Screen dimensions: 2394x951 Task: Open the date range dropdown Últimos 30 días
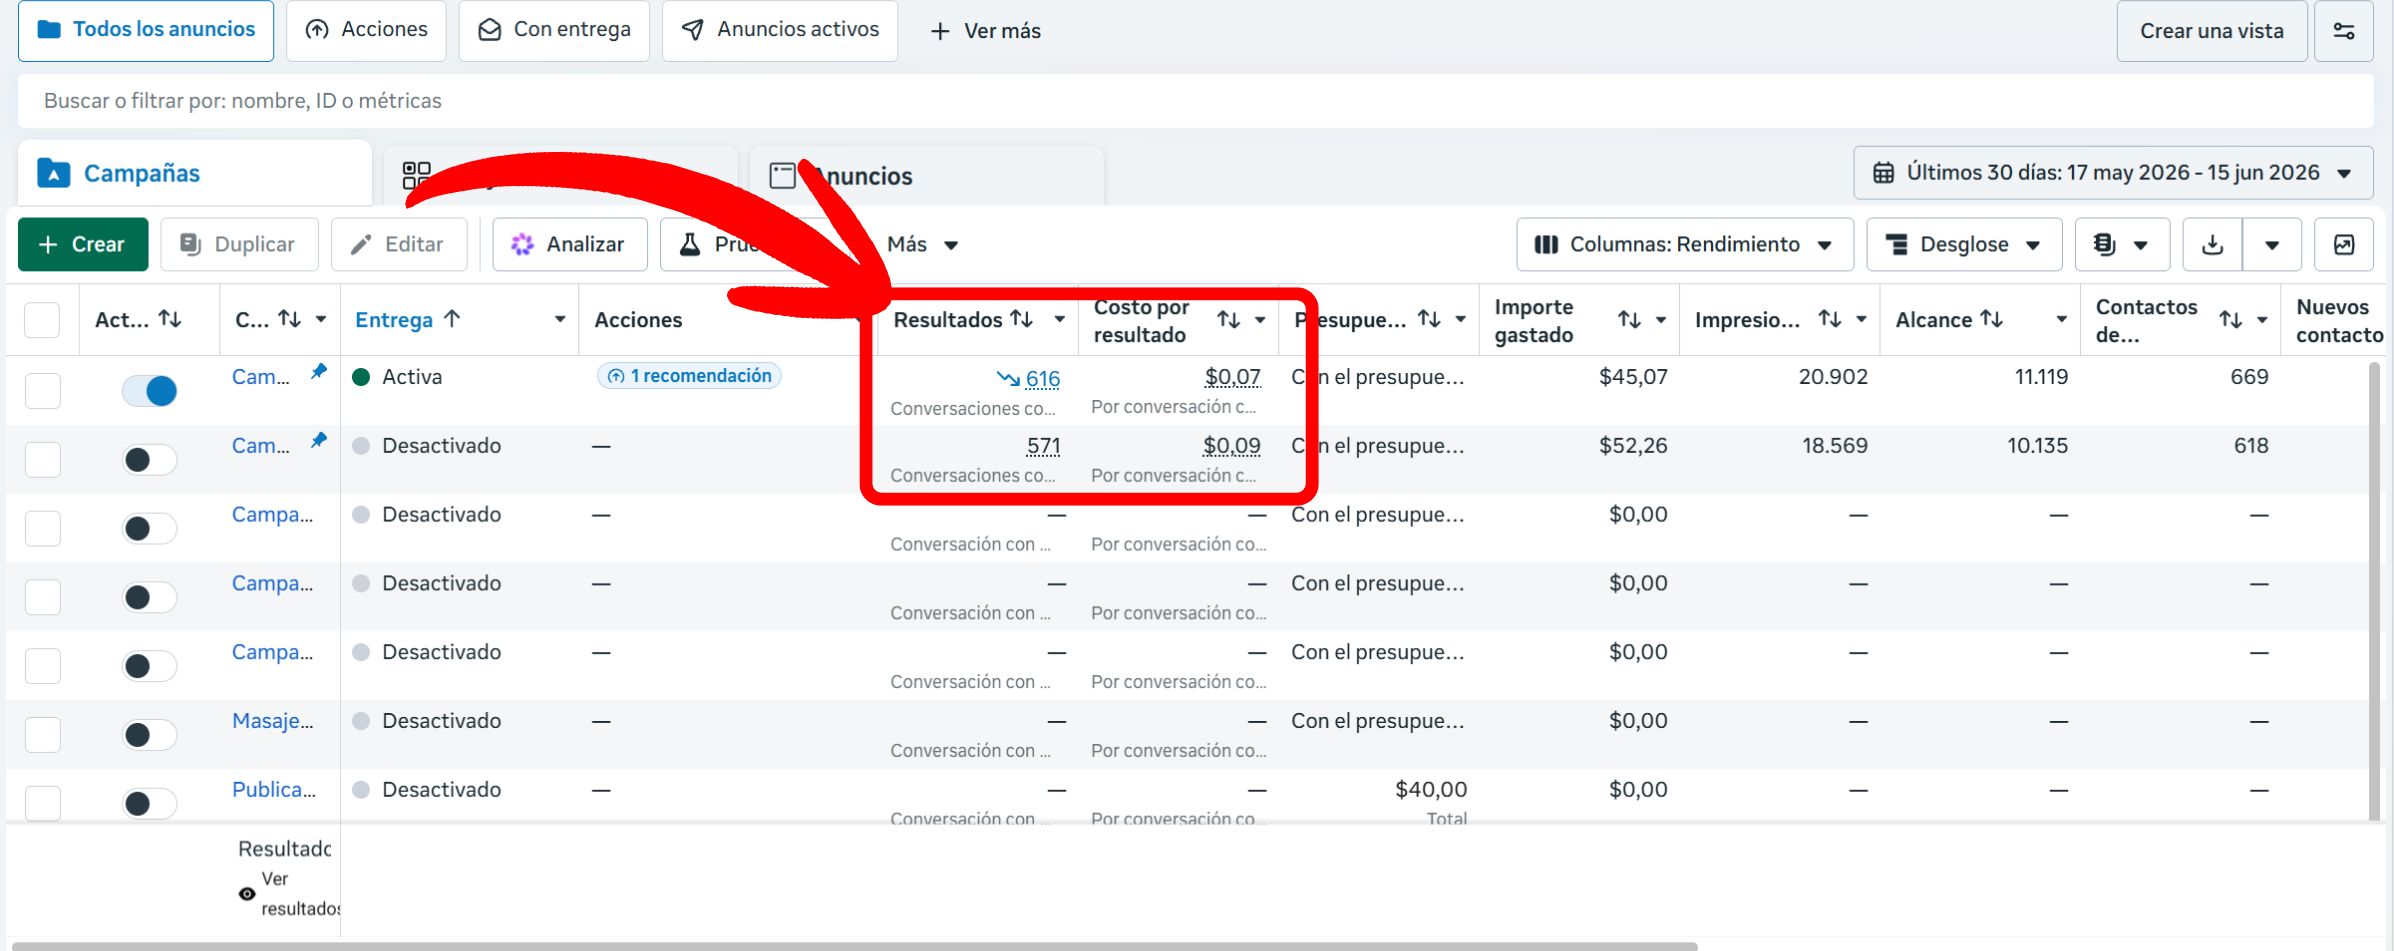[x=2113, y=173]
